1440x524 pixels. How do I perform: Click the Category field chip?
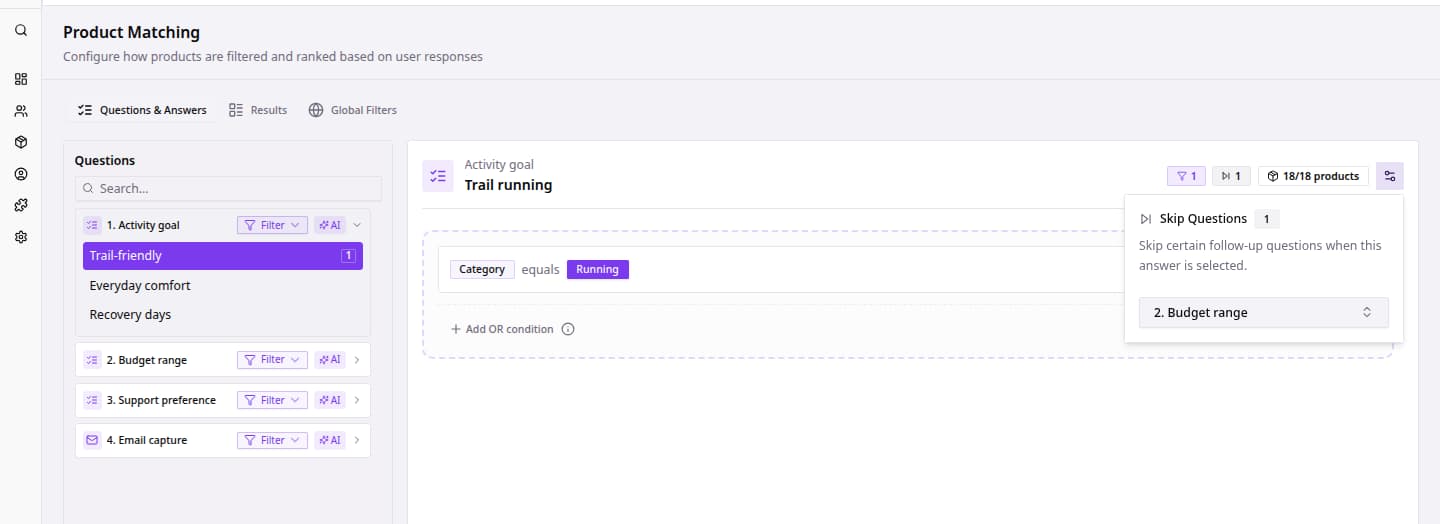pyautogui.click(x=482, y=269)
